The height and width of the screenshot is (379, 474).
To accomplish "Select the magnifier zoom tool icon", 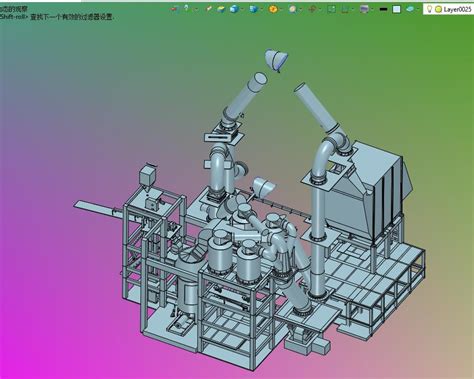I will 293,9.
